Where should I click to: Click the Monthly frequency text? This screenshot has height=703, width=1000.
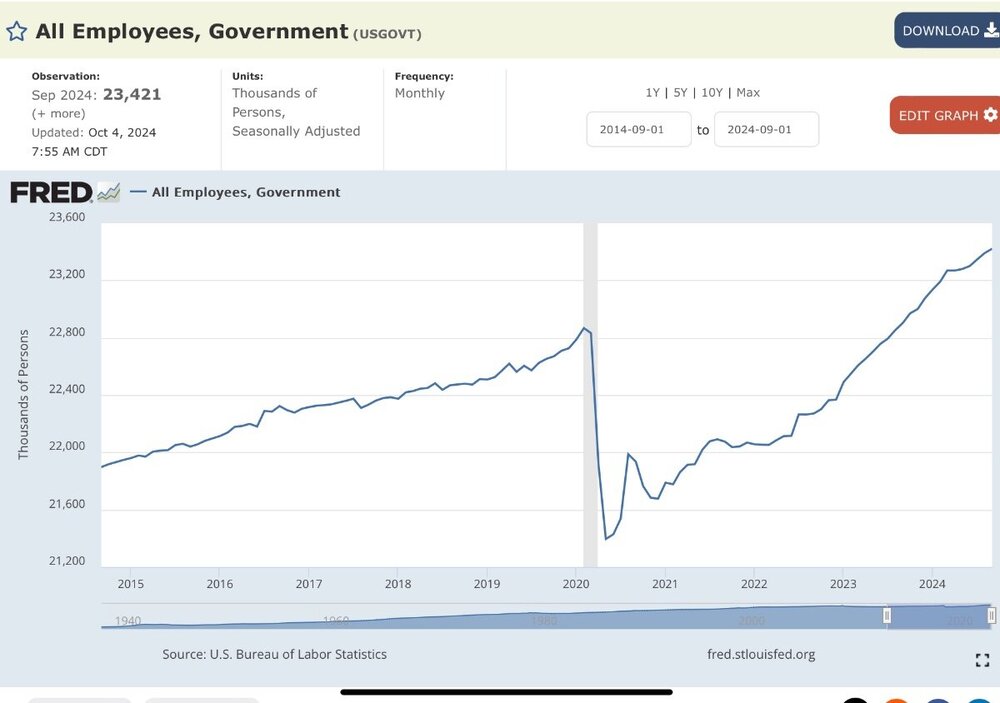[x=420, y=93]
